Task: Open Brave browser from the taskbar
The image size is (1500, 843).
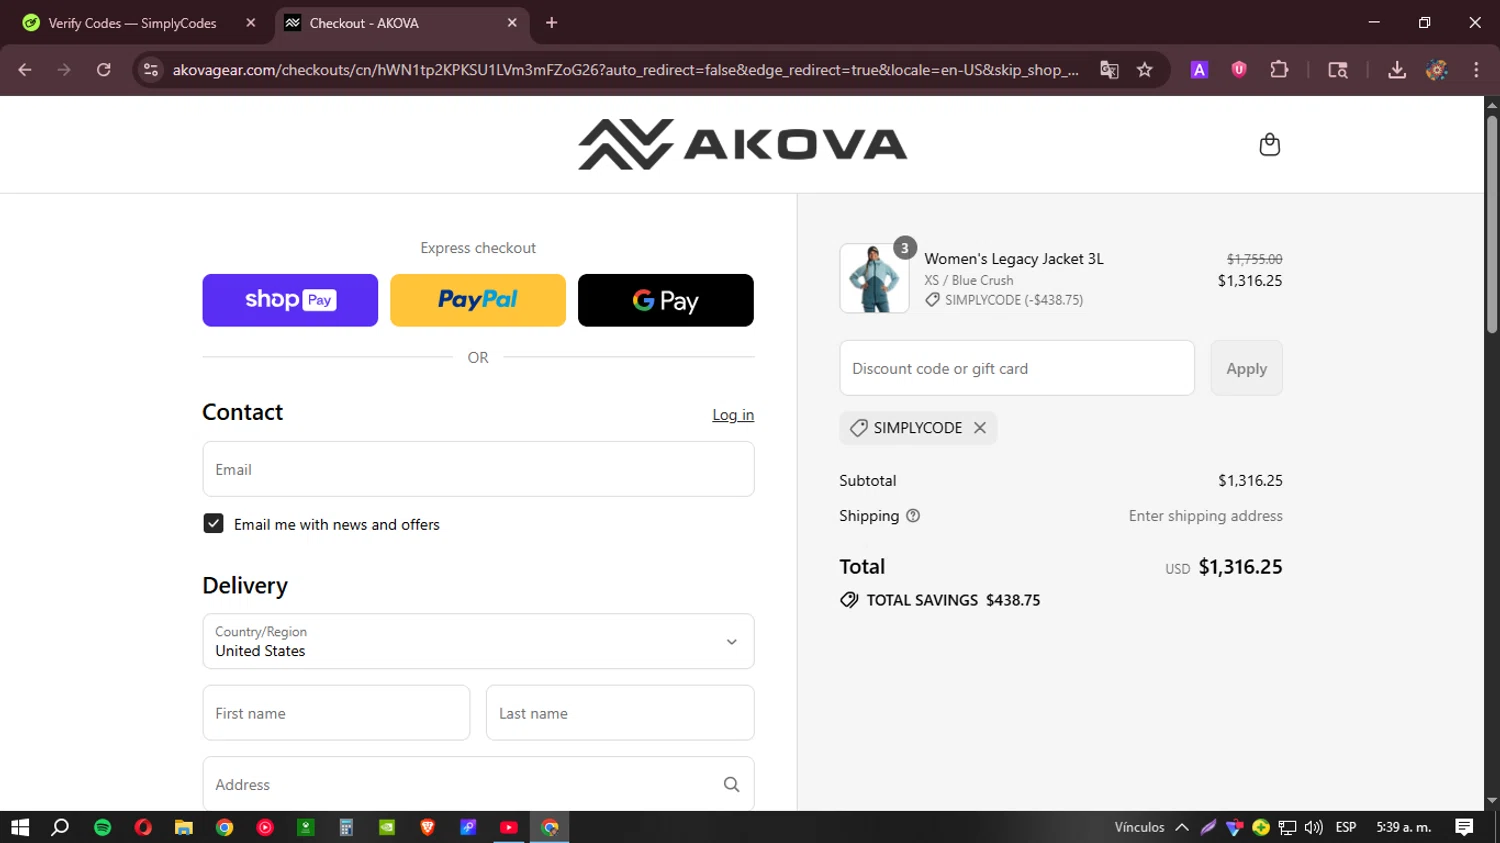Action: [427, 827]
